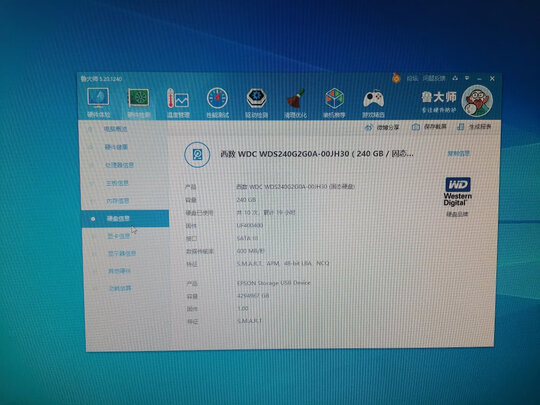Minimize the 鲁大师 window
The width and height of the screenshot is (540, 405).
tap(479, 79)
